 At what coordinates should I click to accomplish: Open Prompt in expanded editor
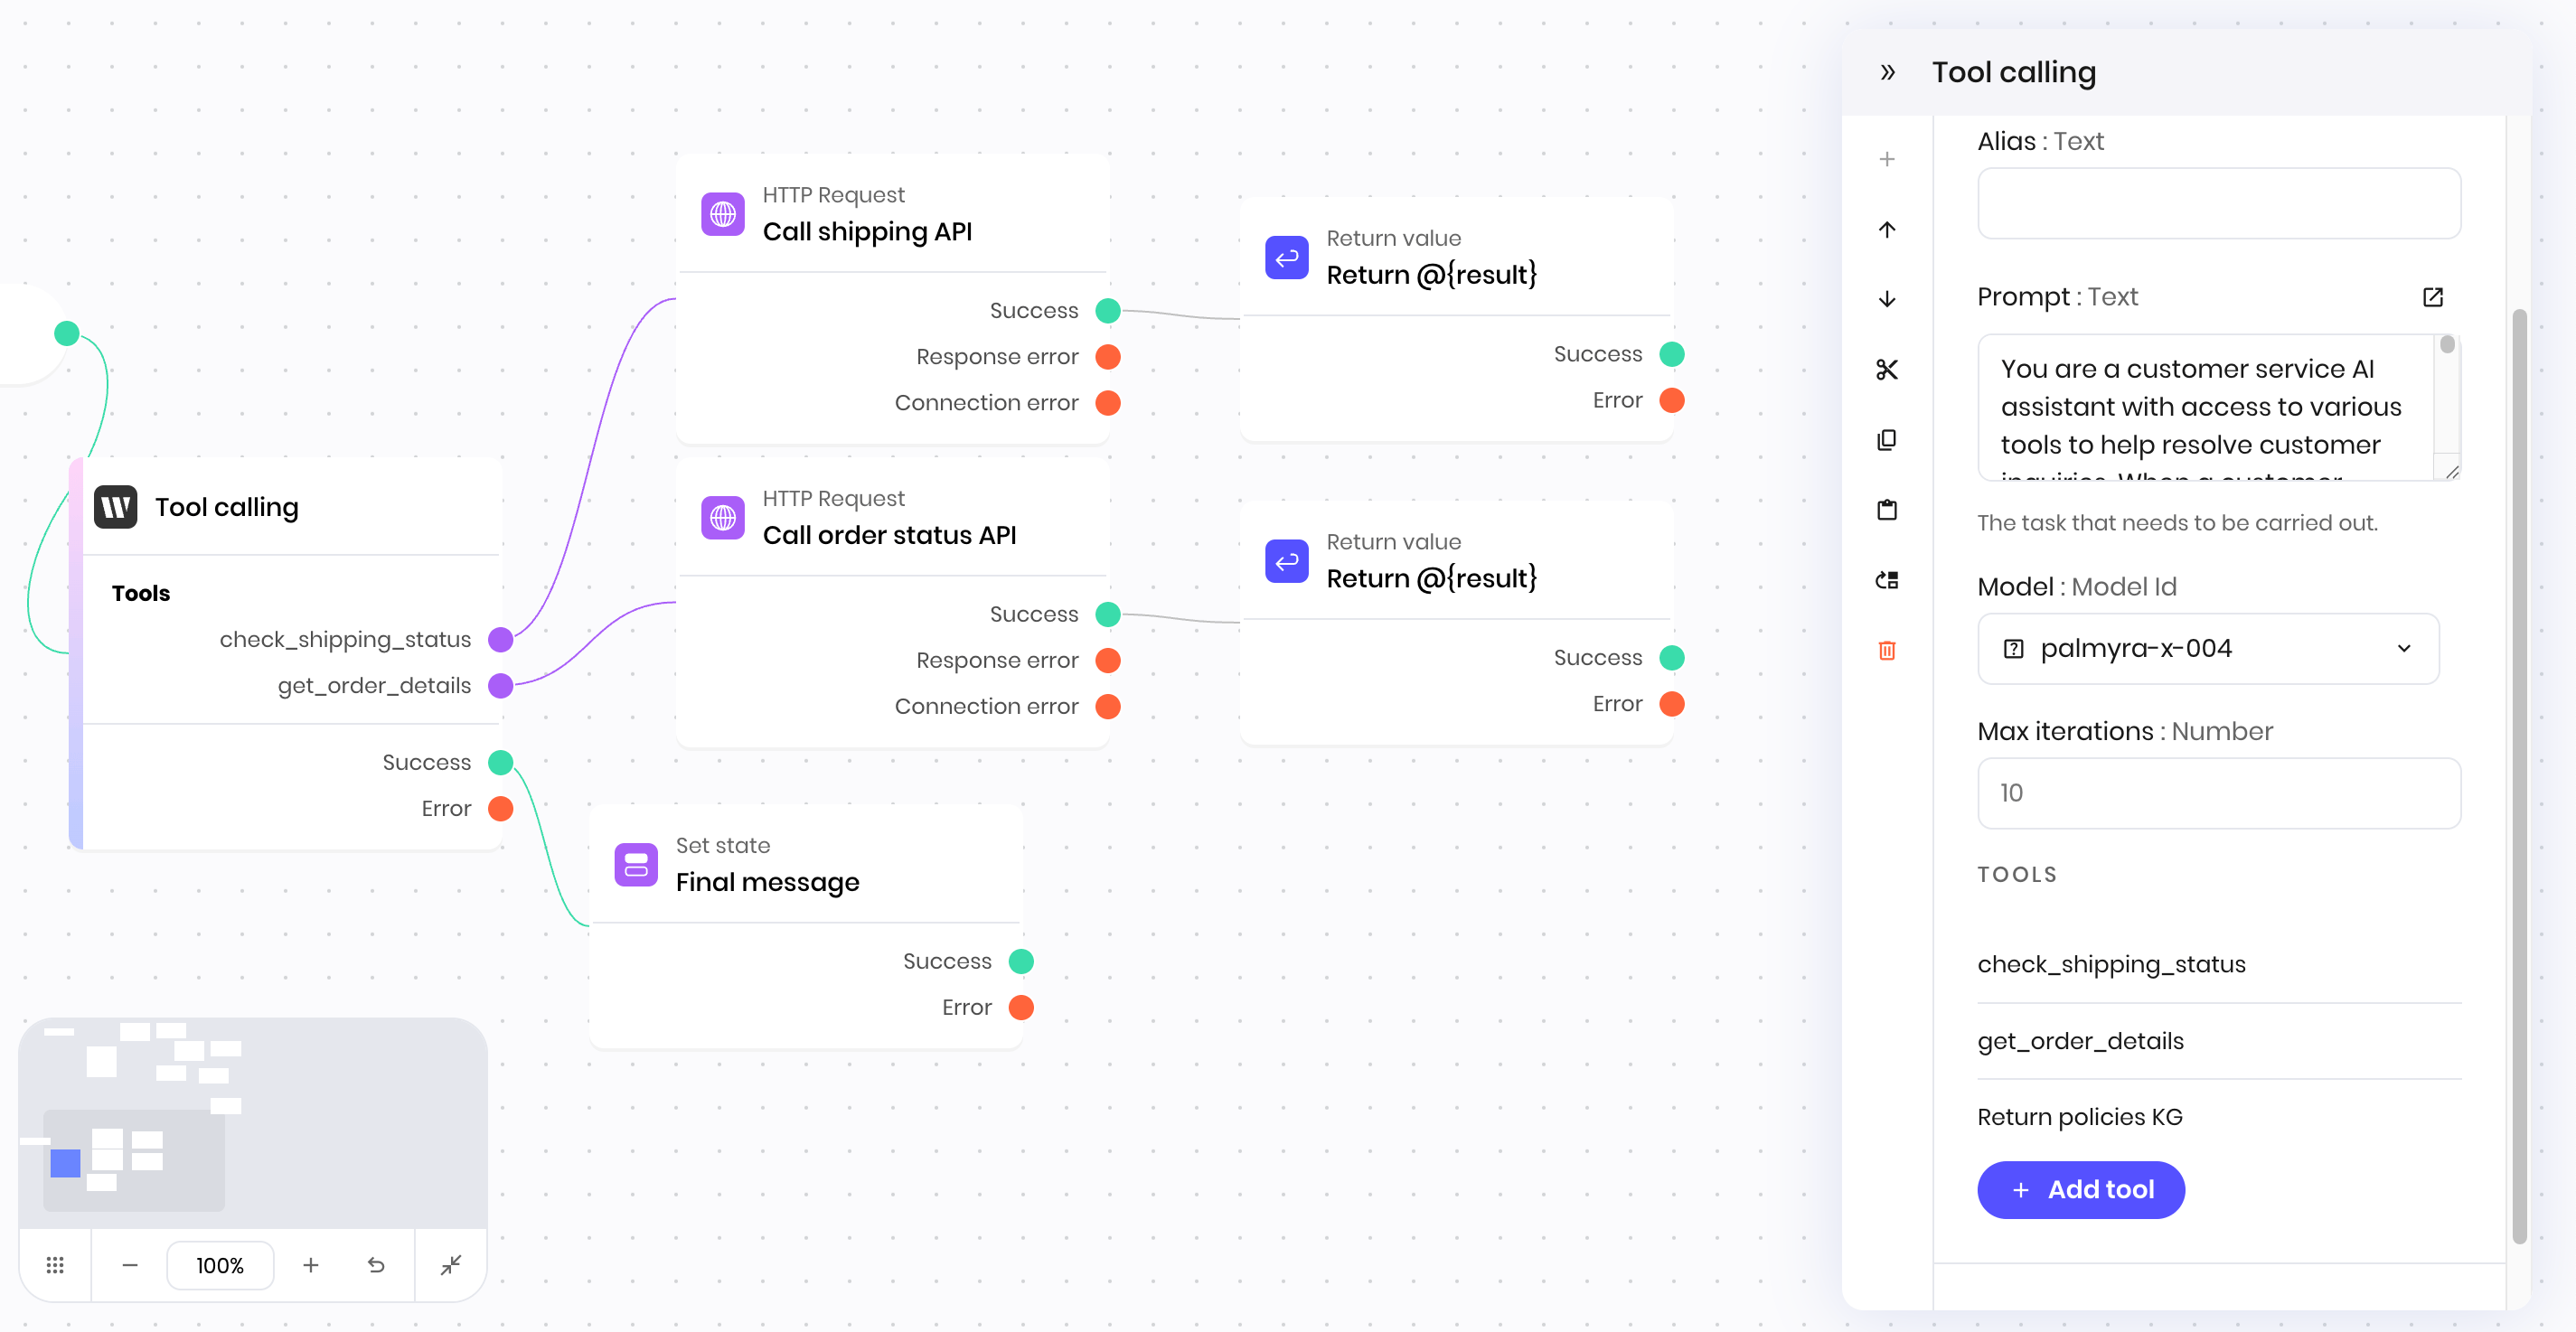(2433, 297)
